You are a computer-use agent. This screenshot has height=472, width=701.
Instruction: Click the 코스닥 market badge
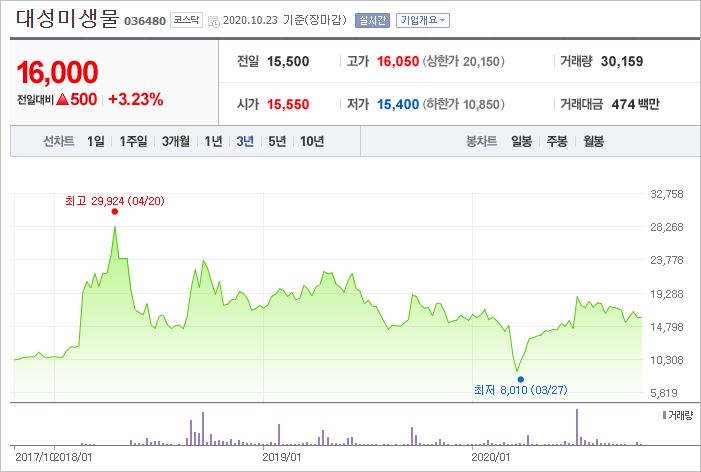coord(186,21)
